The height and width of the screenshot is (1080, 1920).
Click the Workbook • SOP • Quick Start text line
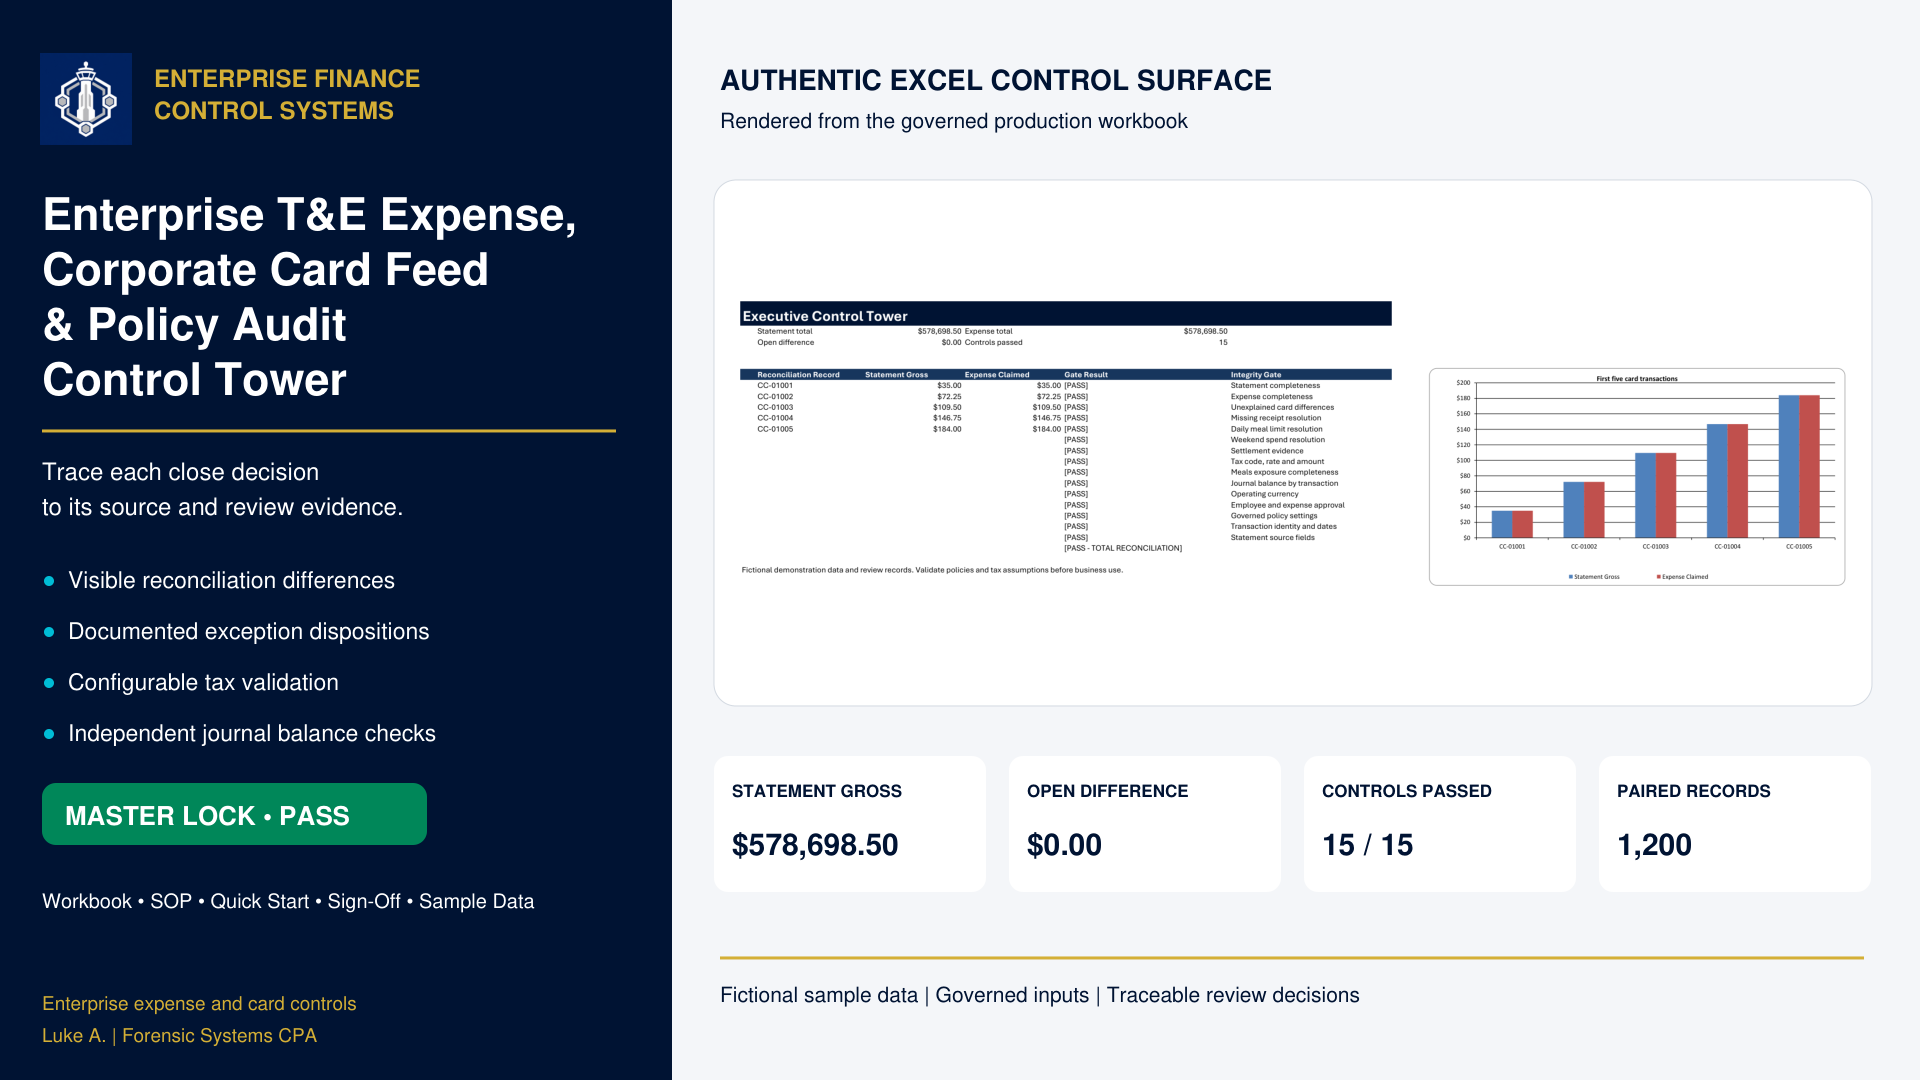(288, 901)
